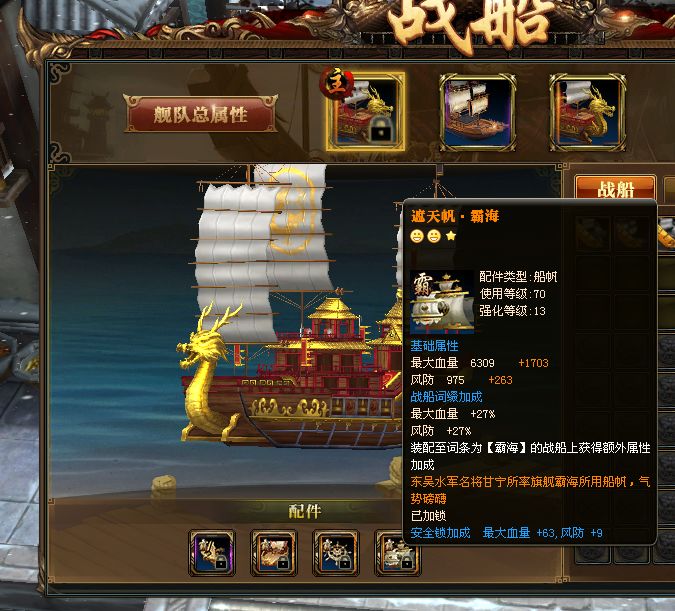Click the gold star under the item name

[451, 236]
